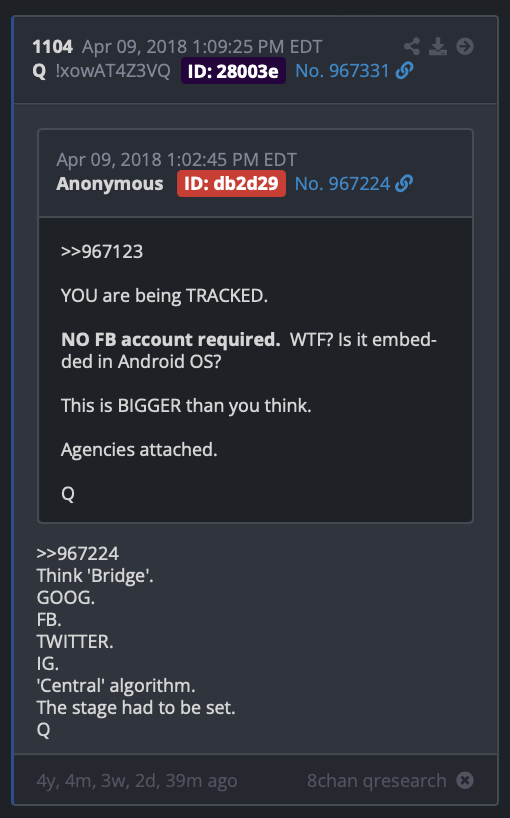Select the purple ID: 28003e badge

[x=233, y=71]
